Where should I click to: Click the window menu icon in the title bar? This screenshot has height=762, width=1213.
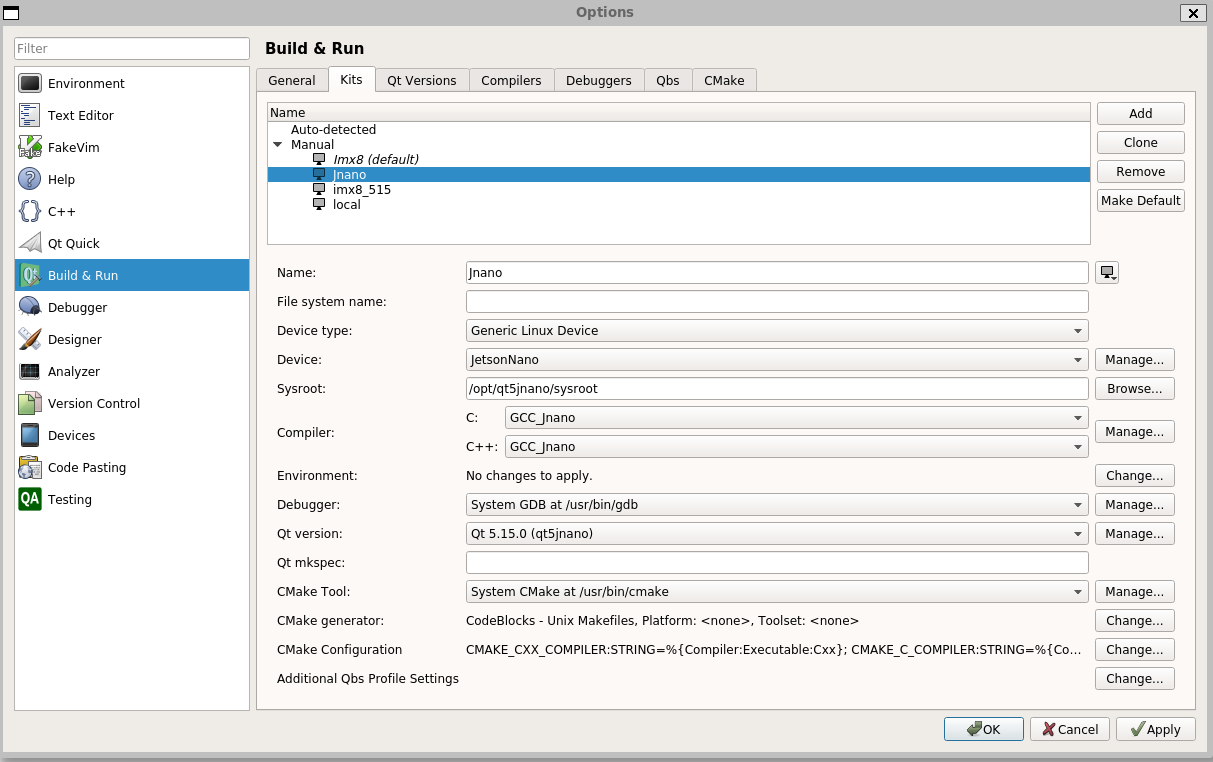click(x=12, y=12)
